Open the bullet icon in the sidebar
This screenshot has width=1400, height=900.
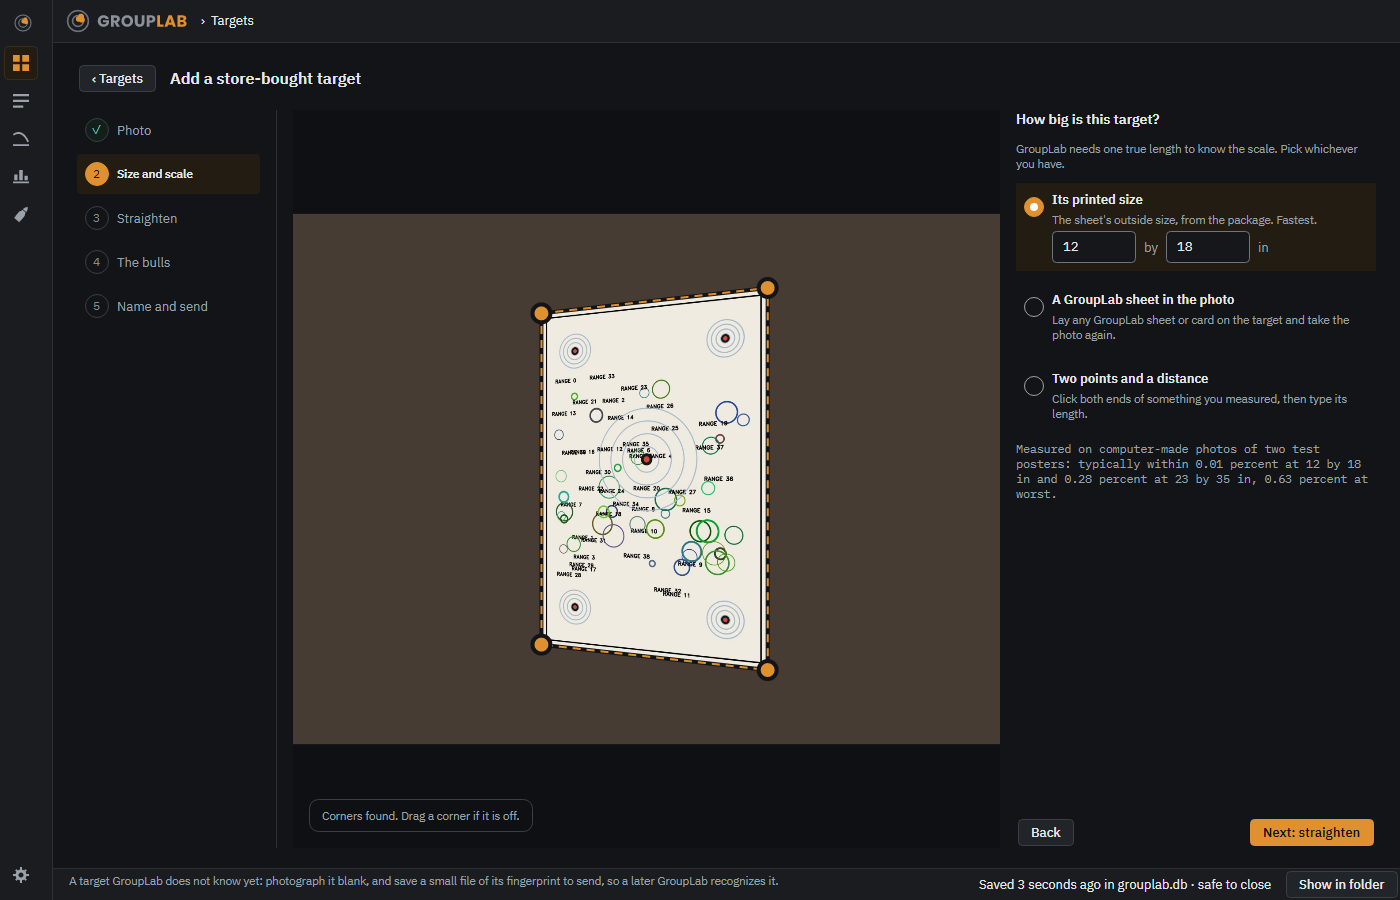21,215
